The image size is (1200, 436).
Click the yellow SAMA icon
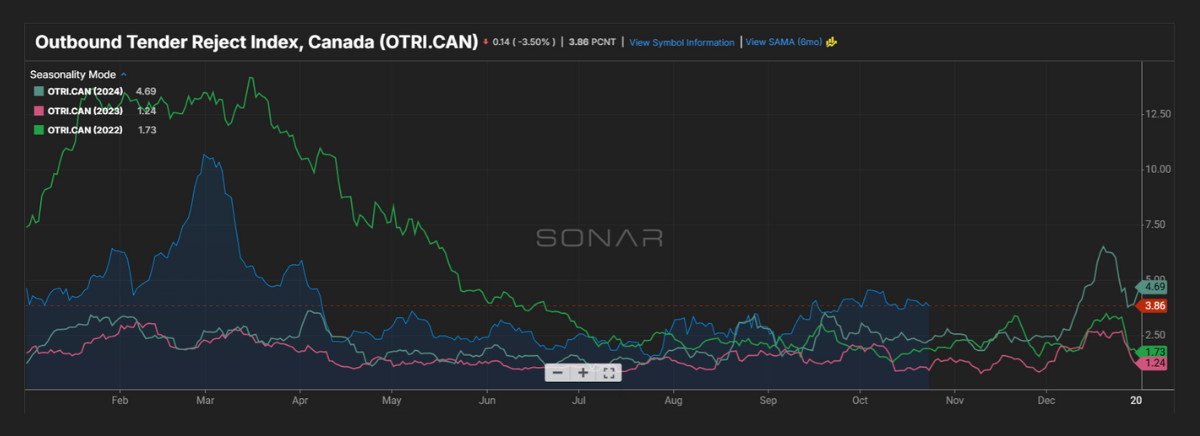point(831,43)
